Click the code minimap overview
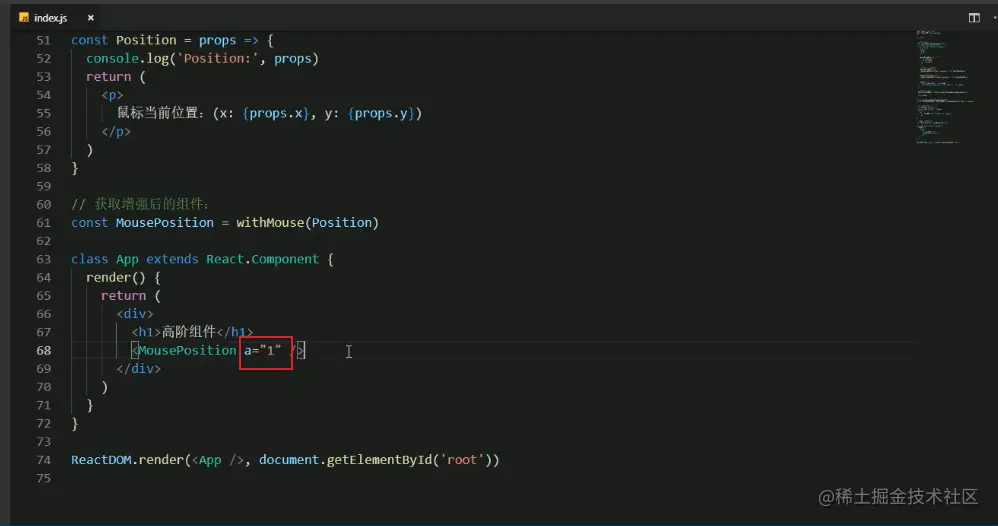Viewport: 998px width, 526px height. [x=945, y=87]
